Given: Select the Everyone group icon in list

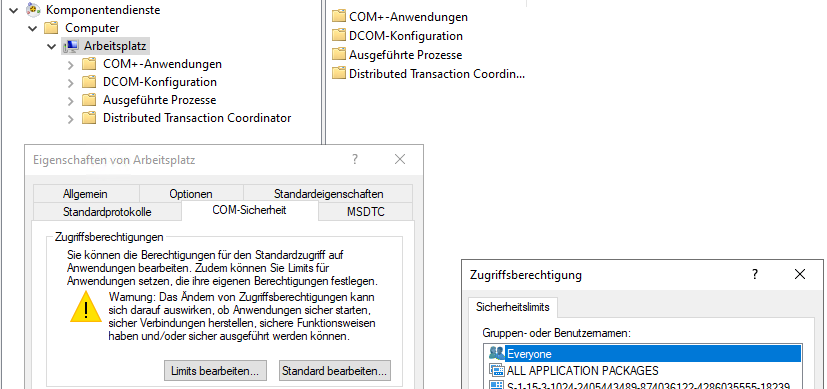Looking at the screenshot, I should (x=496, y=353).
